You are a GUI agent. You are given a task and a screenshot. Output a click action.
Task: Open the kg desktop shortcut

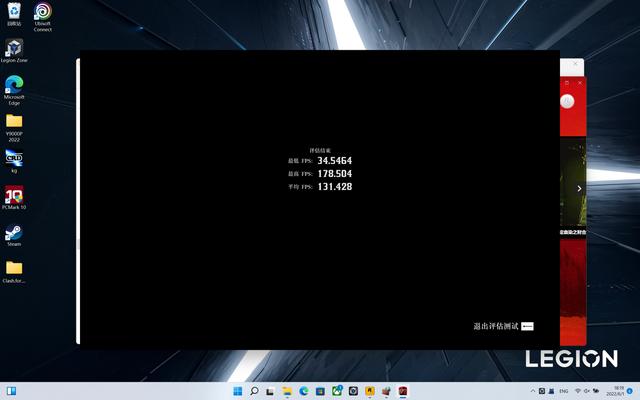pyautogui.click(x=14, y=158)
